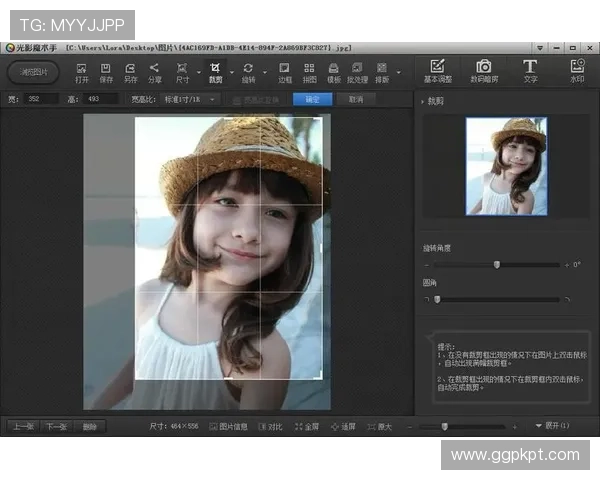The height and width of the screenshot is (480, 600).
Task: Confirm the crop with 确定 button
Action: pyautogui.click(x=312, y=100)
